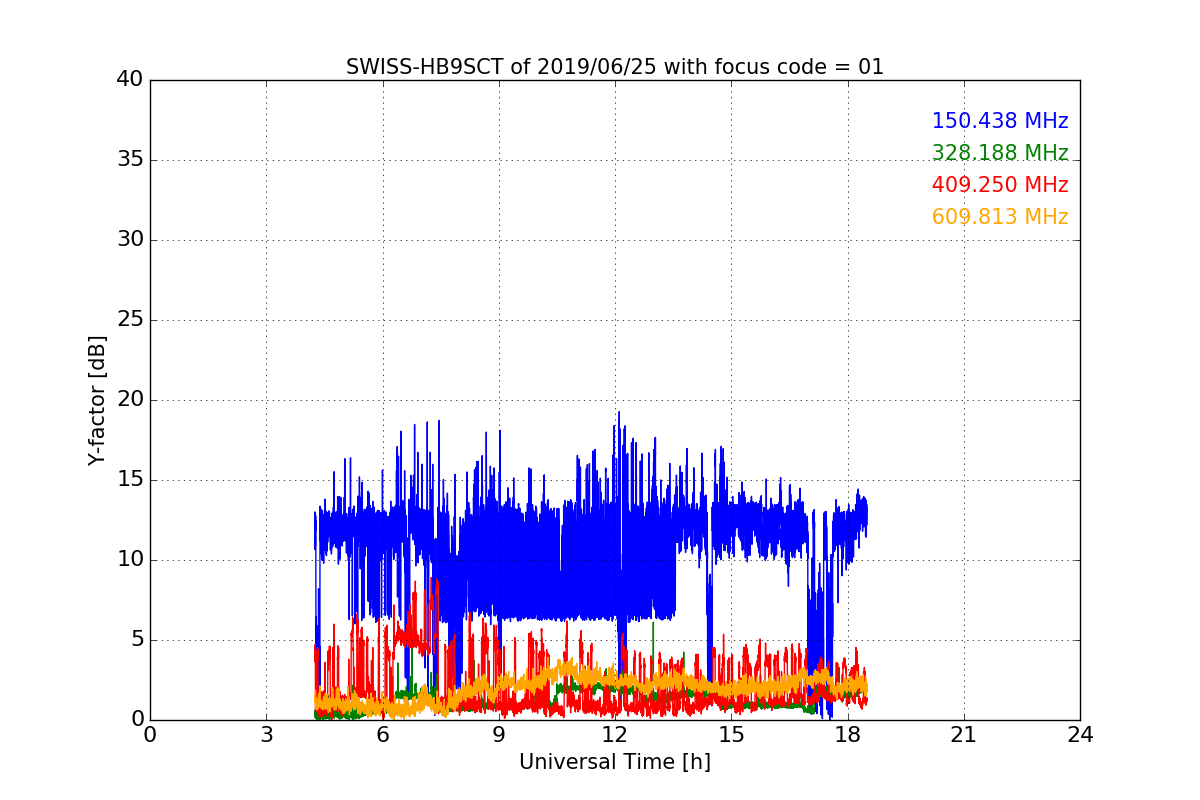Click the y-axis tick label 20
The width and height of the screenshot is (1200, 800).
coord(130,400)
